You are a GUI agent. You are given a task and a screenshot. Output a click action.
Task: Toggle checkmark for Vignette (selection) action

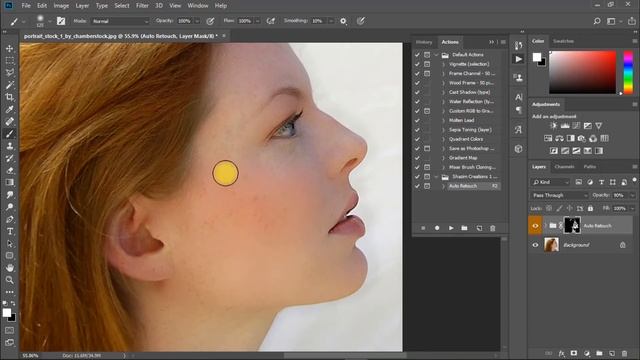(417, 64)
